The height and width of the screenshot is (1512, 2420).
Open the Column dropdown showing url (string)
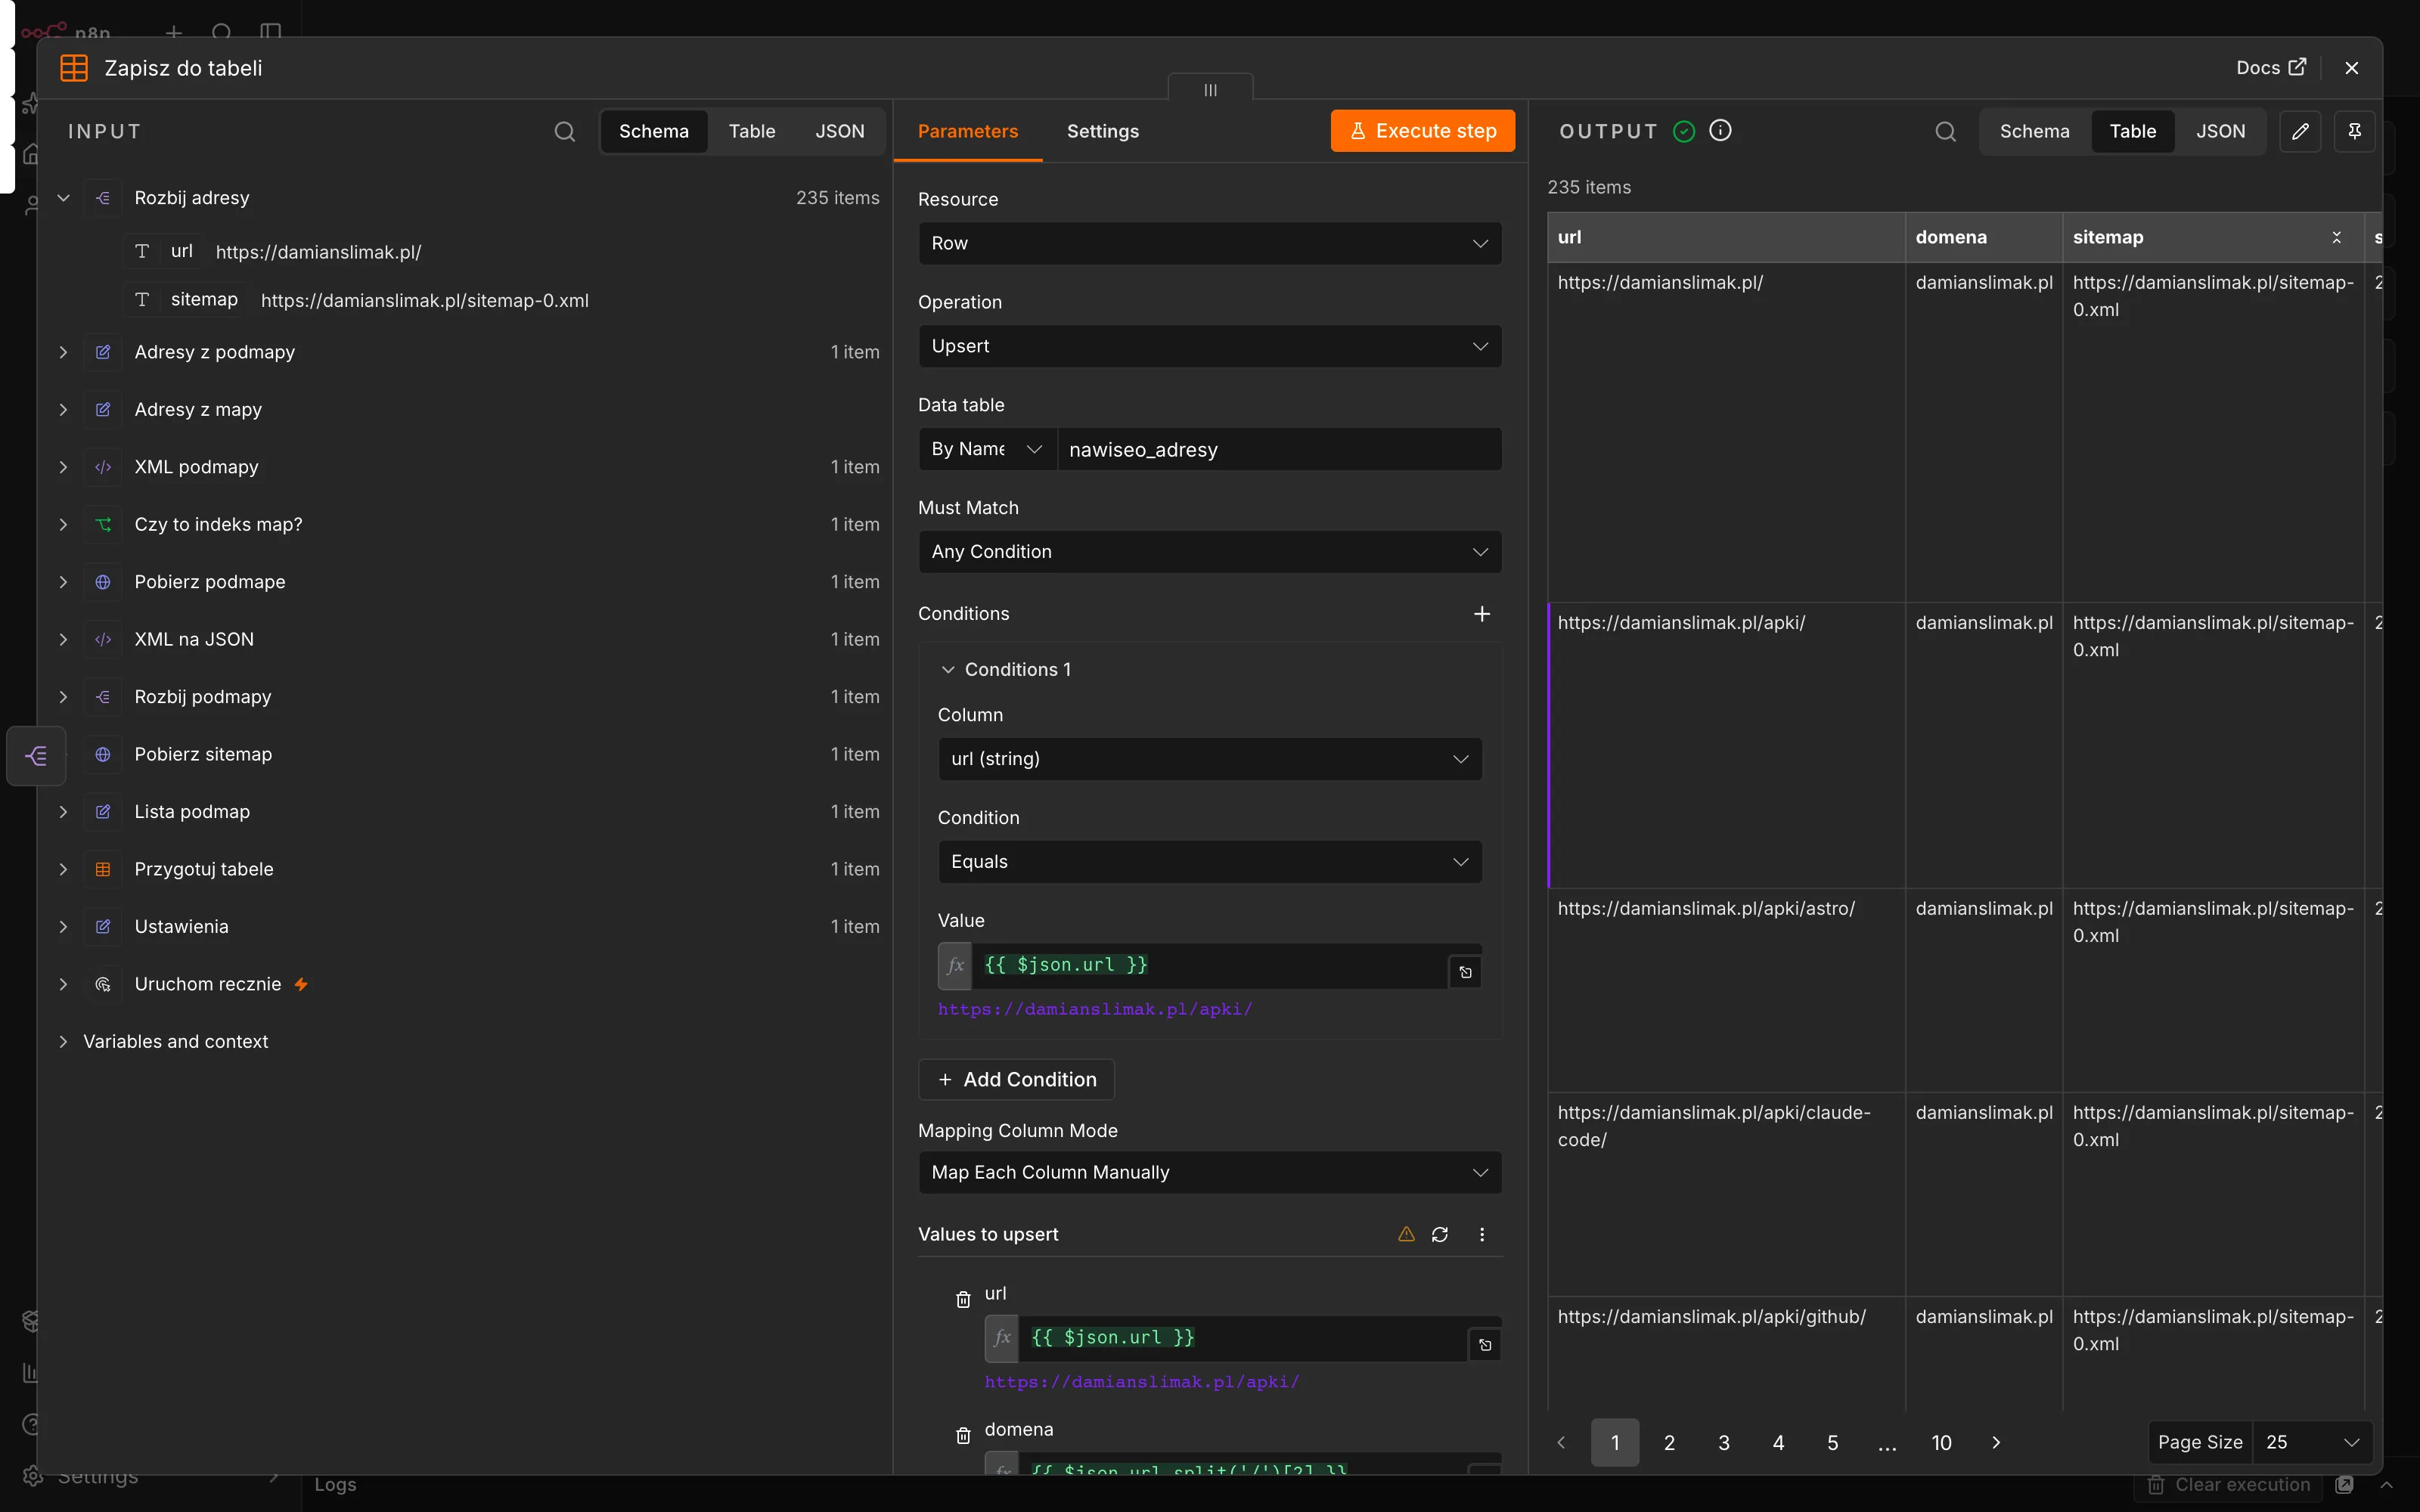coord(1210,759)
